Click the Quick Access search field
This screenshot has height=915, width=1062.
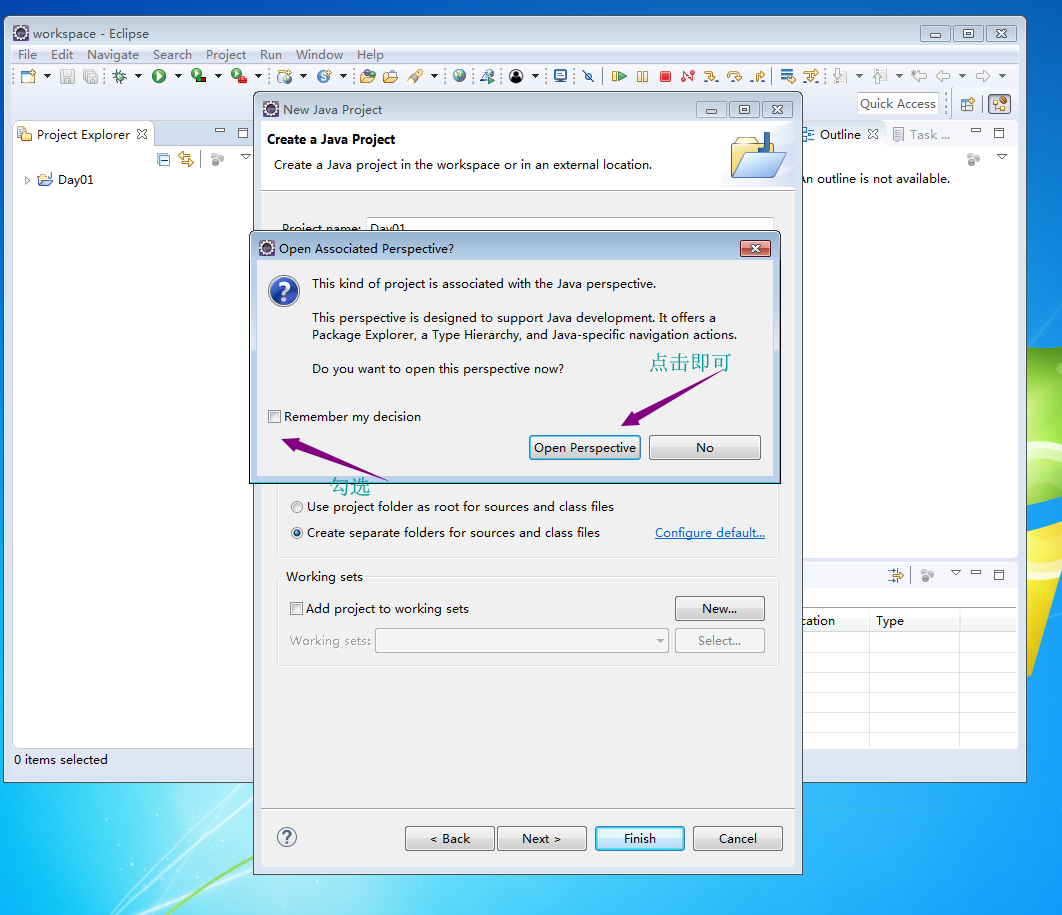pyautogui.click(x=897, y=104)
